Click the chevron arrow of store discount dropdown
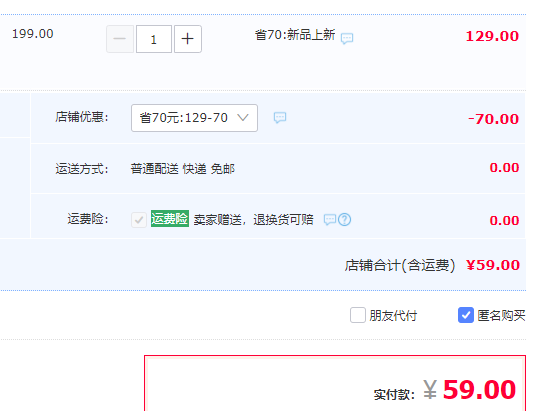Viewport: 536px width, 411px height. 243,118
